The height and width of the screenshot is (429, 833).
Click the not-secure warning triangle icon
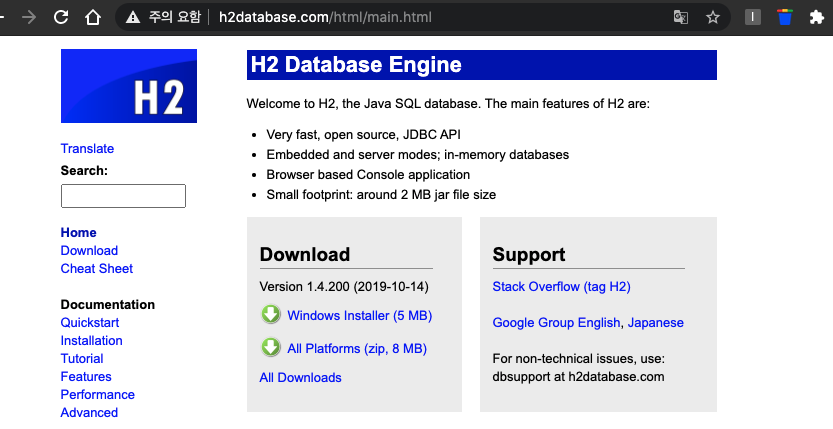pyautogui.click(x=133, y=18)
